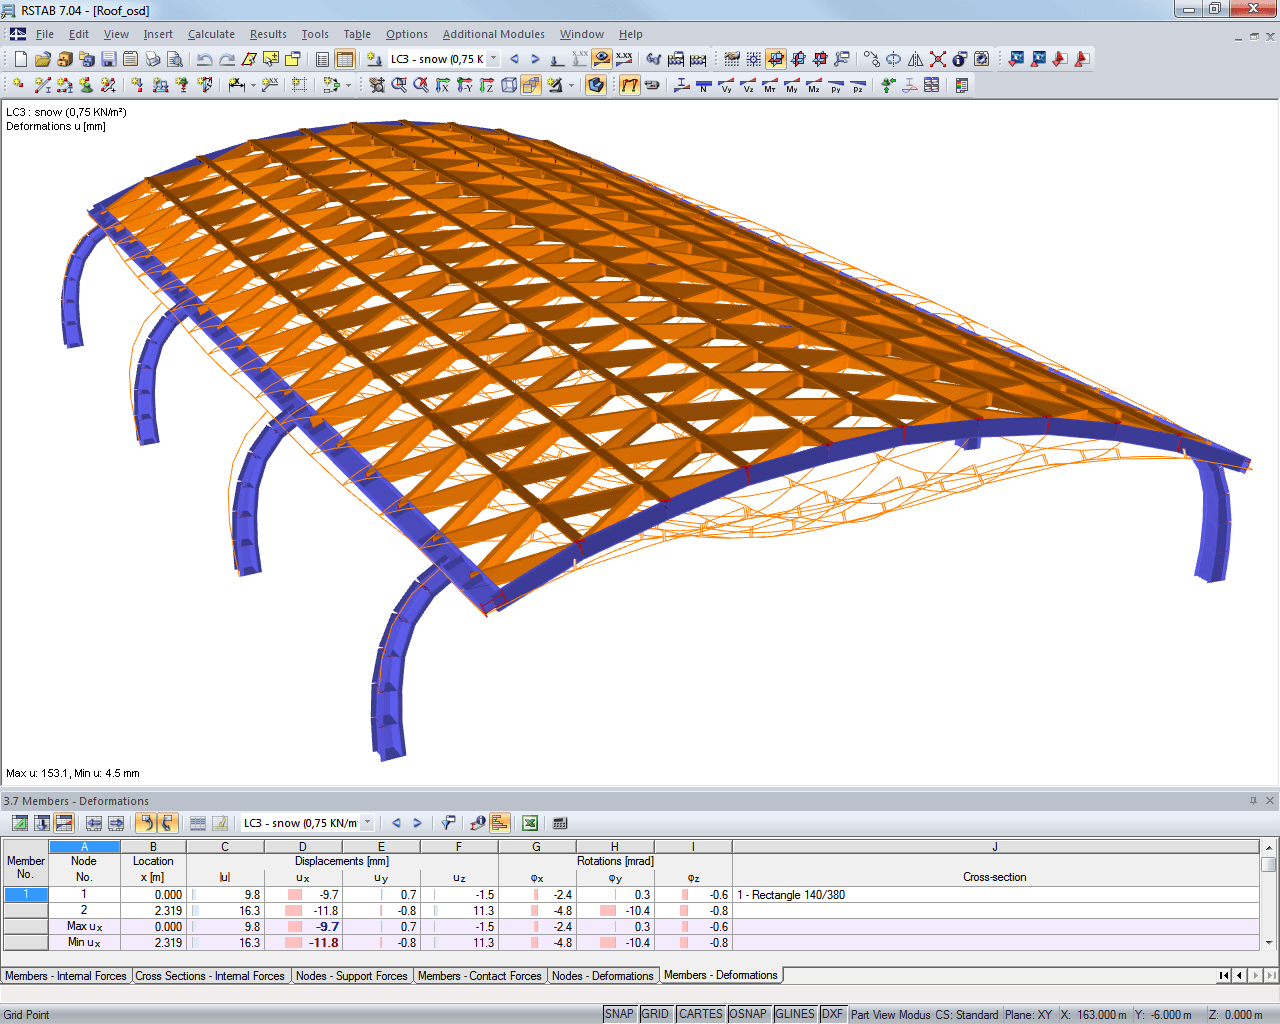Toggle result values display (x.xx)
1280x1024 pixels.
pos(624,59)
